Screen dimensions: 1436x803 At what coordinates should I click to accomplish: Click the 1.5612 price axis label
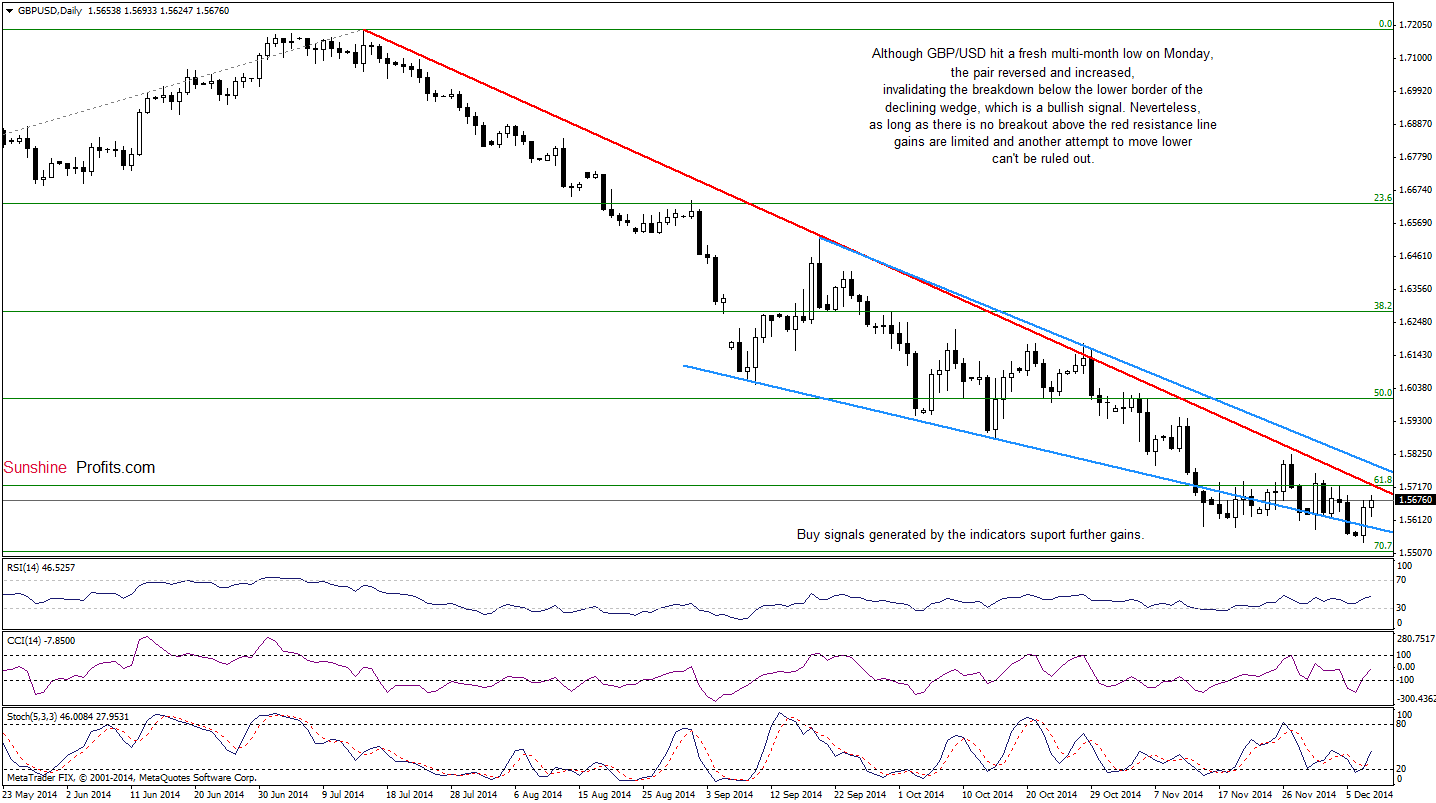(1414, 519)
